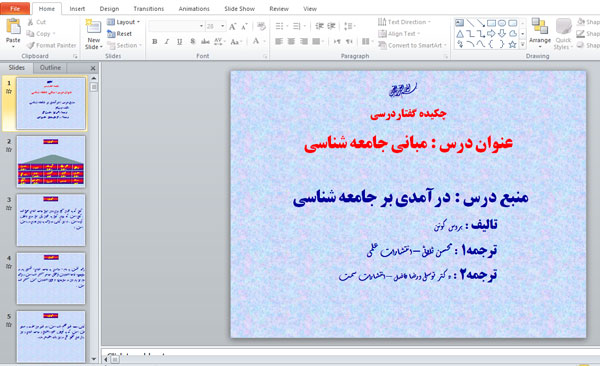Close the slides thumbnail pane
The width and height of the screenshot is (600, 366).
(93, 68)
